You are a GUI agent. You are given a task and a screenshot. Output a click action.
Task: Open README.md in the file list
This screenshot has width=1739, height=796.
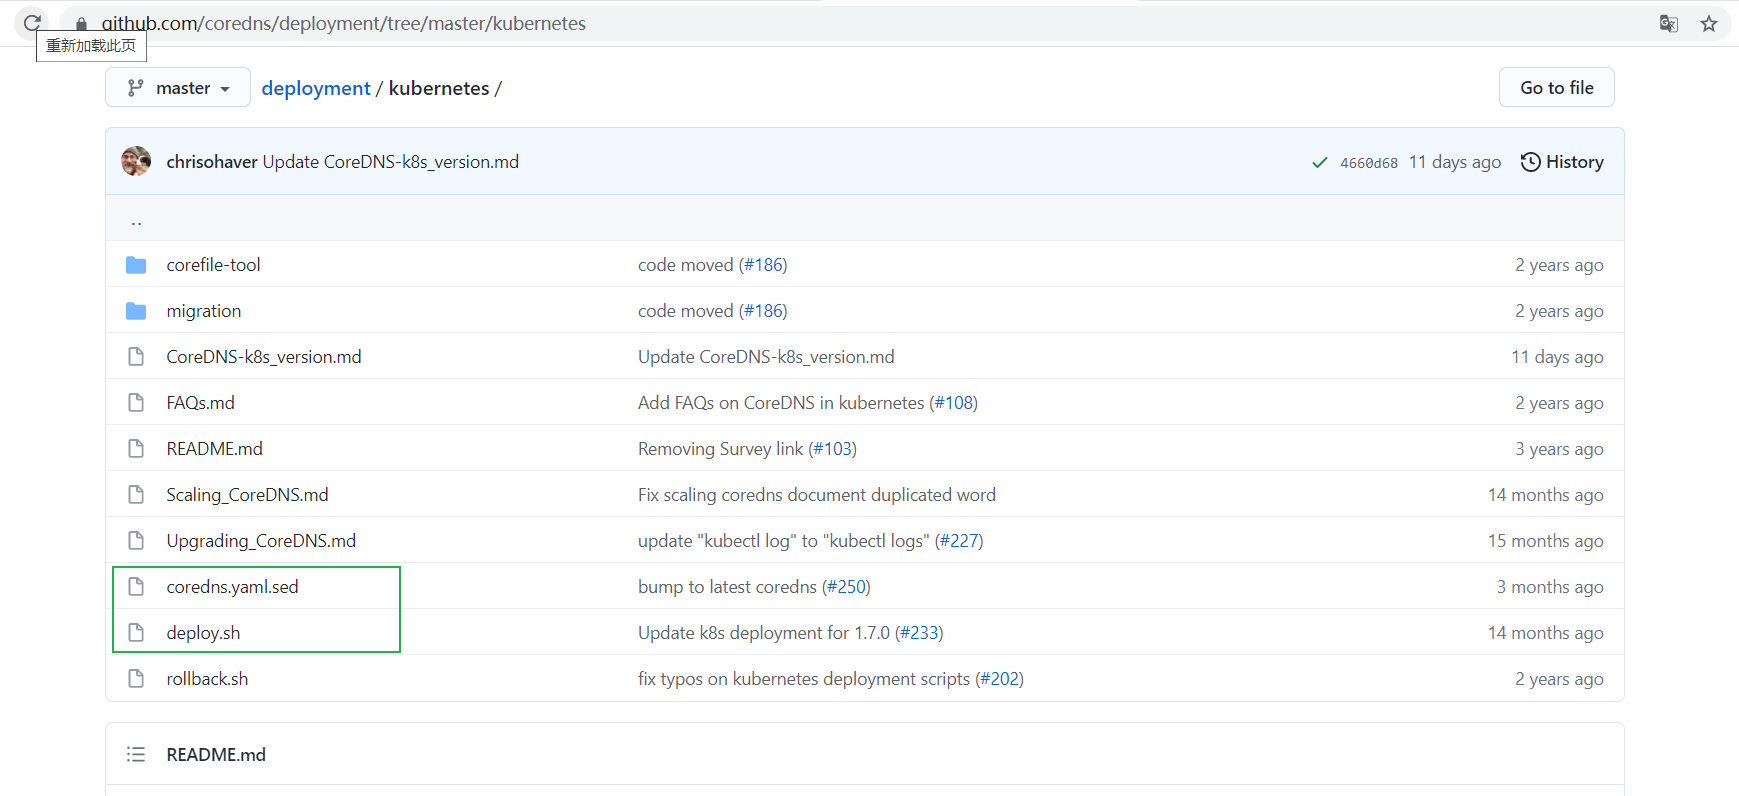pyautogui.click(x=214, y=449)
